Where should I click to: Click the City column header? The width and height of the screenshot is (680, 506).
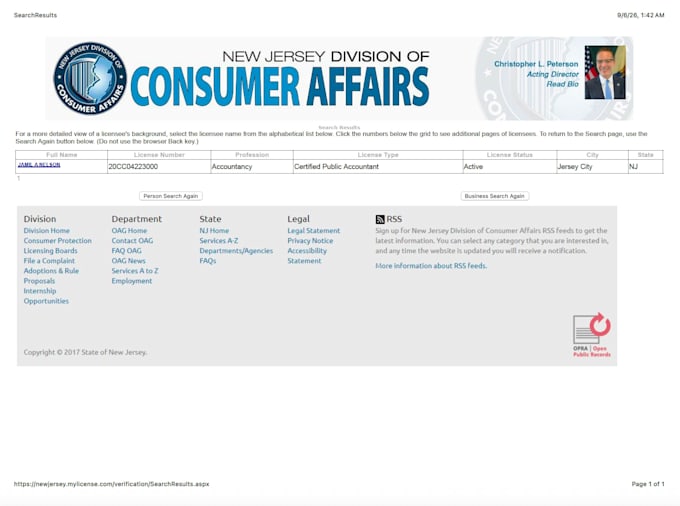tap(592, 155)
